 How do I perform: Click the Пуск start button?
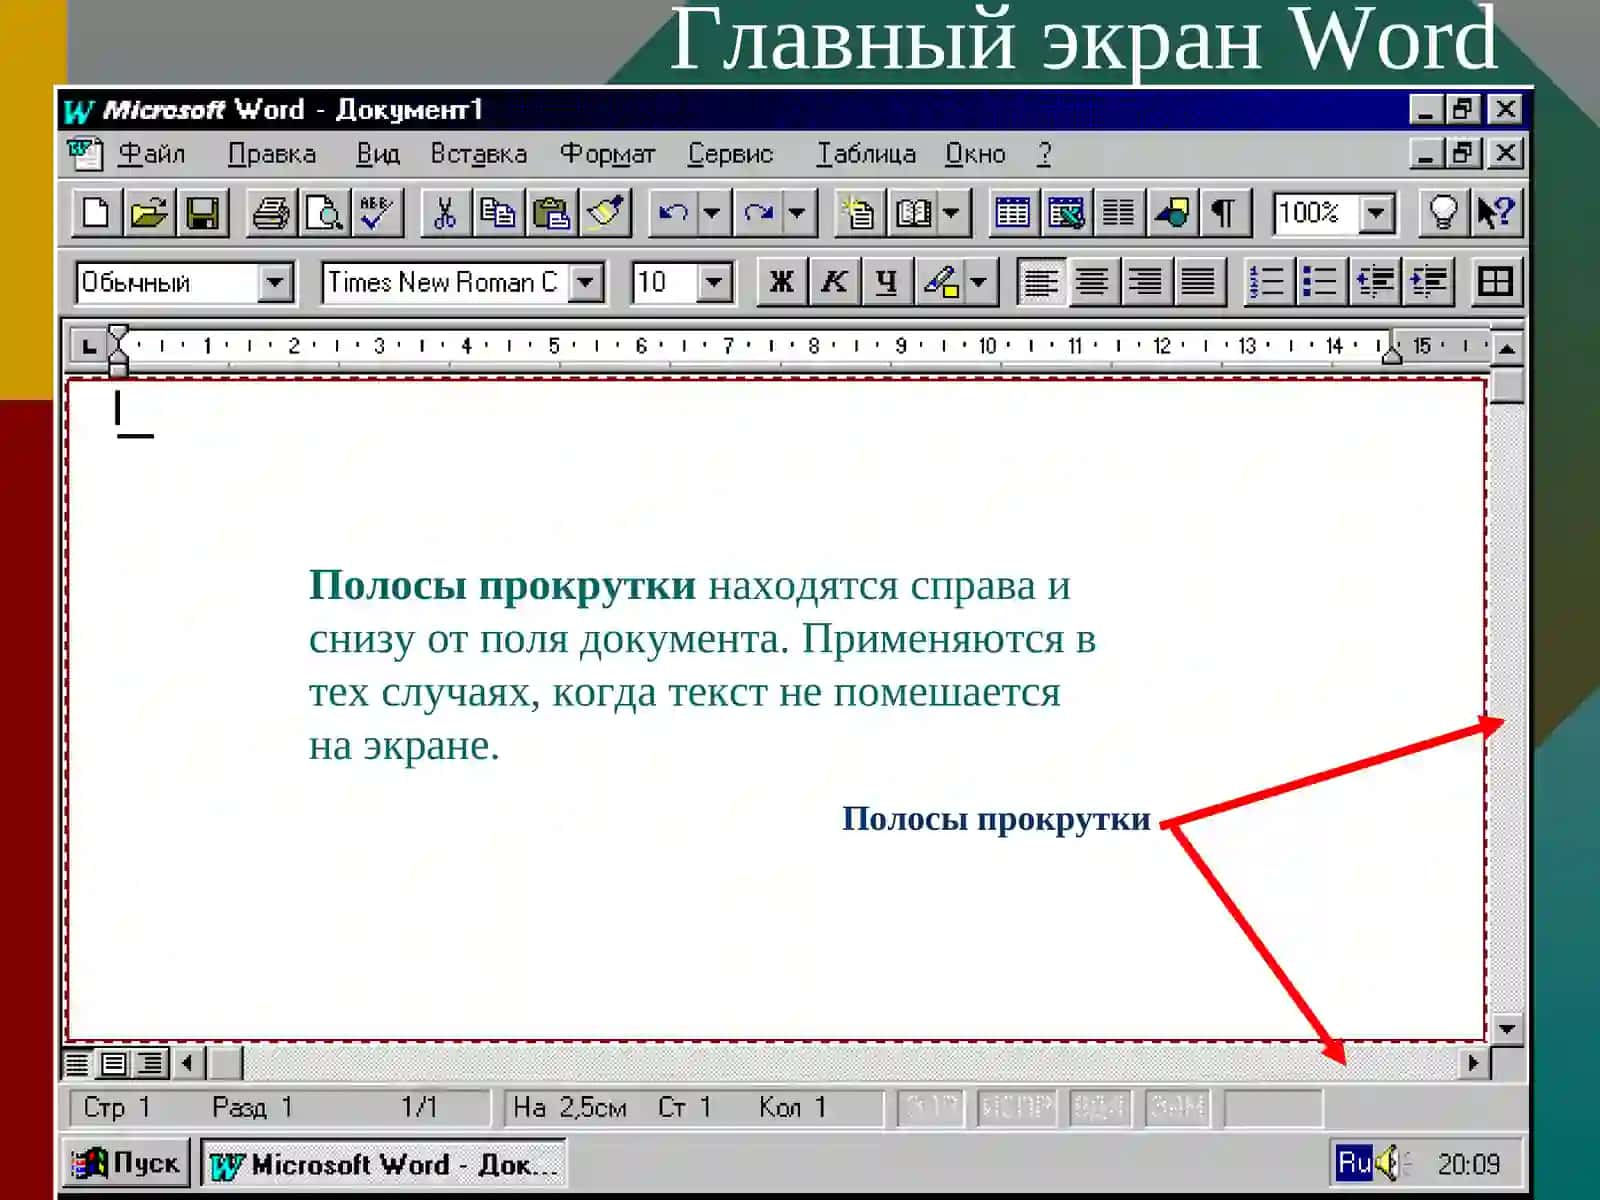click(x=126, y=1163)
